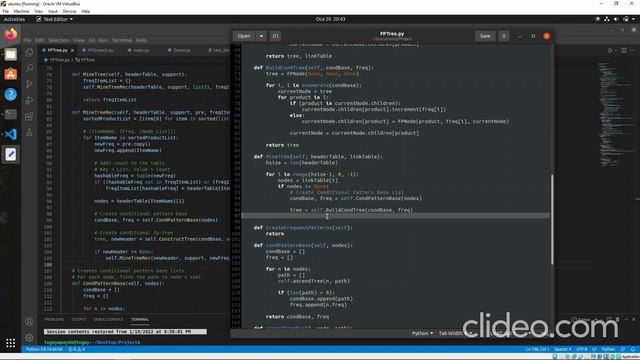
Task: Open Python language selector in Text Editor
Action: [422, 333]
